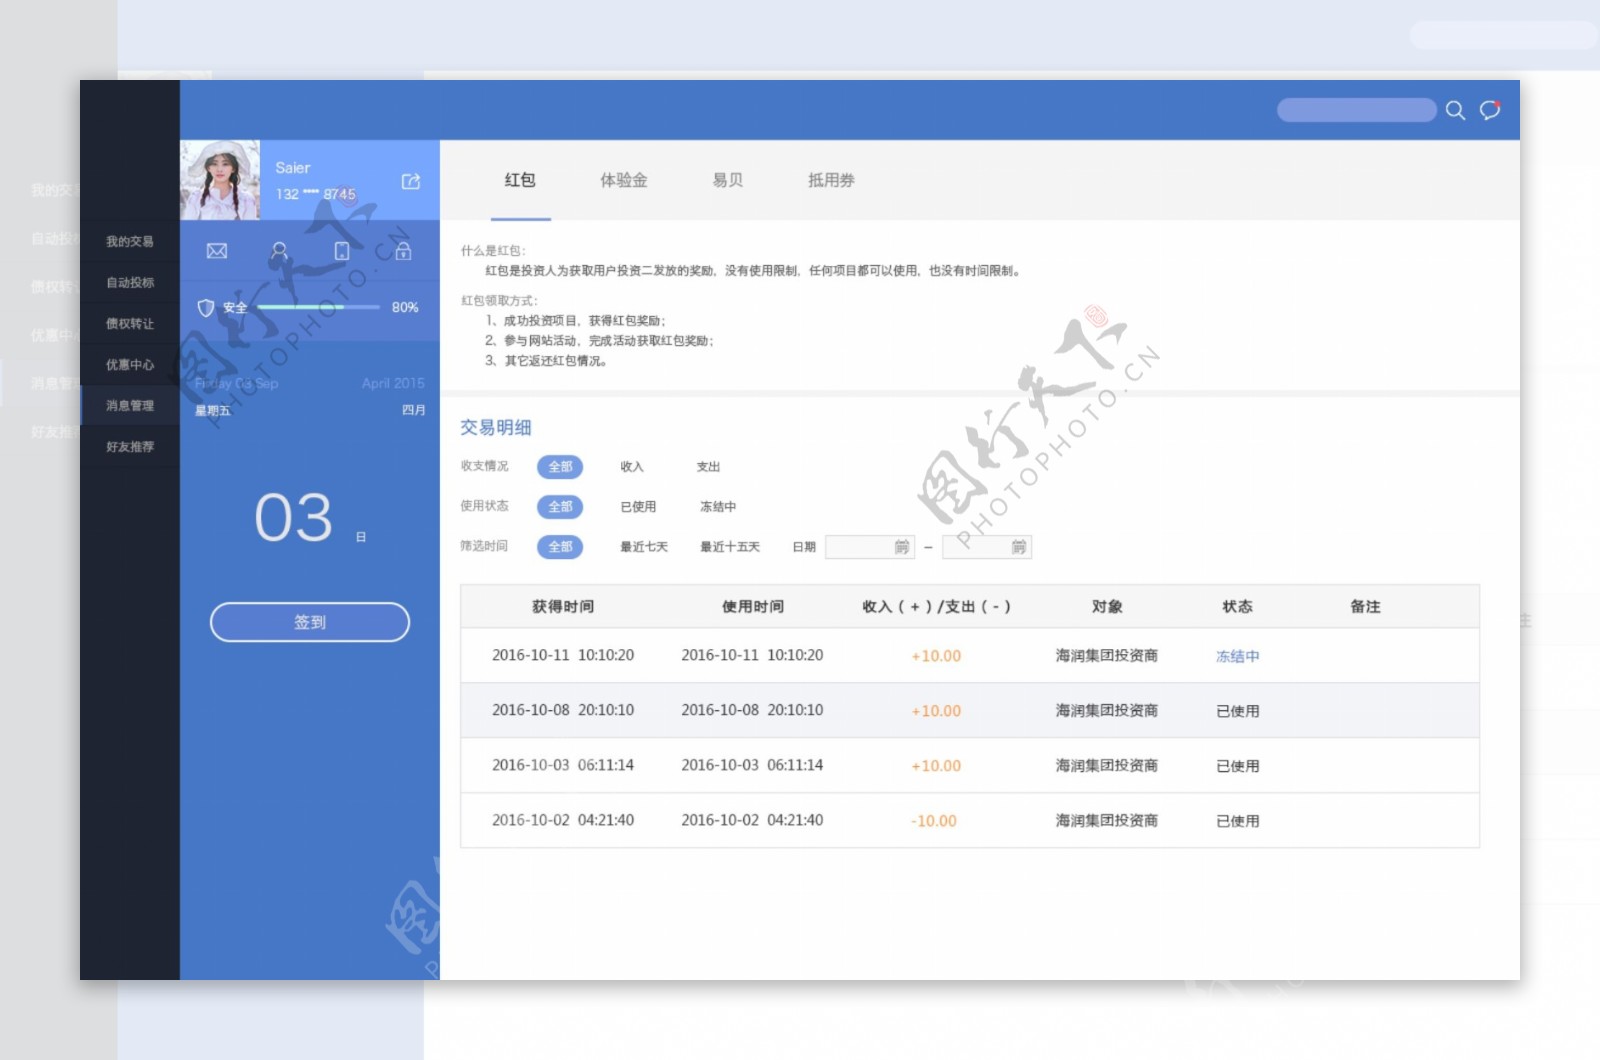Click the top search input field
Screen dimensions: 1600x1060
1356,110
